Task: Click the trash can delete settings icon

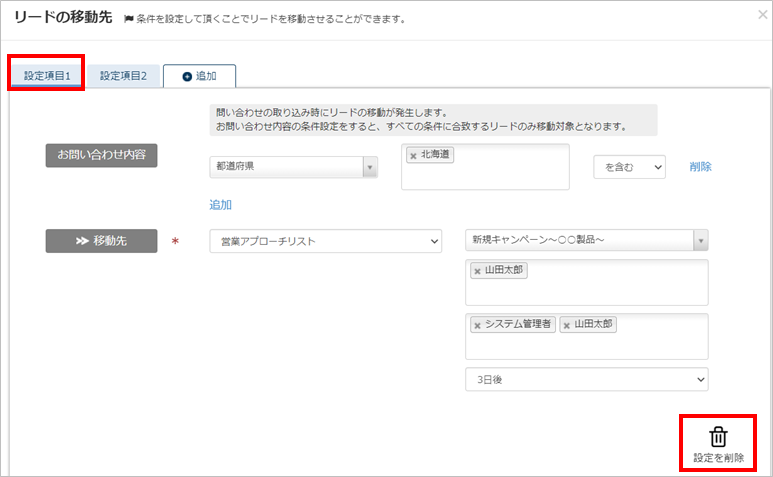Action: click(718, 437)
